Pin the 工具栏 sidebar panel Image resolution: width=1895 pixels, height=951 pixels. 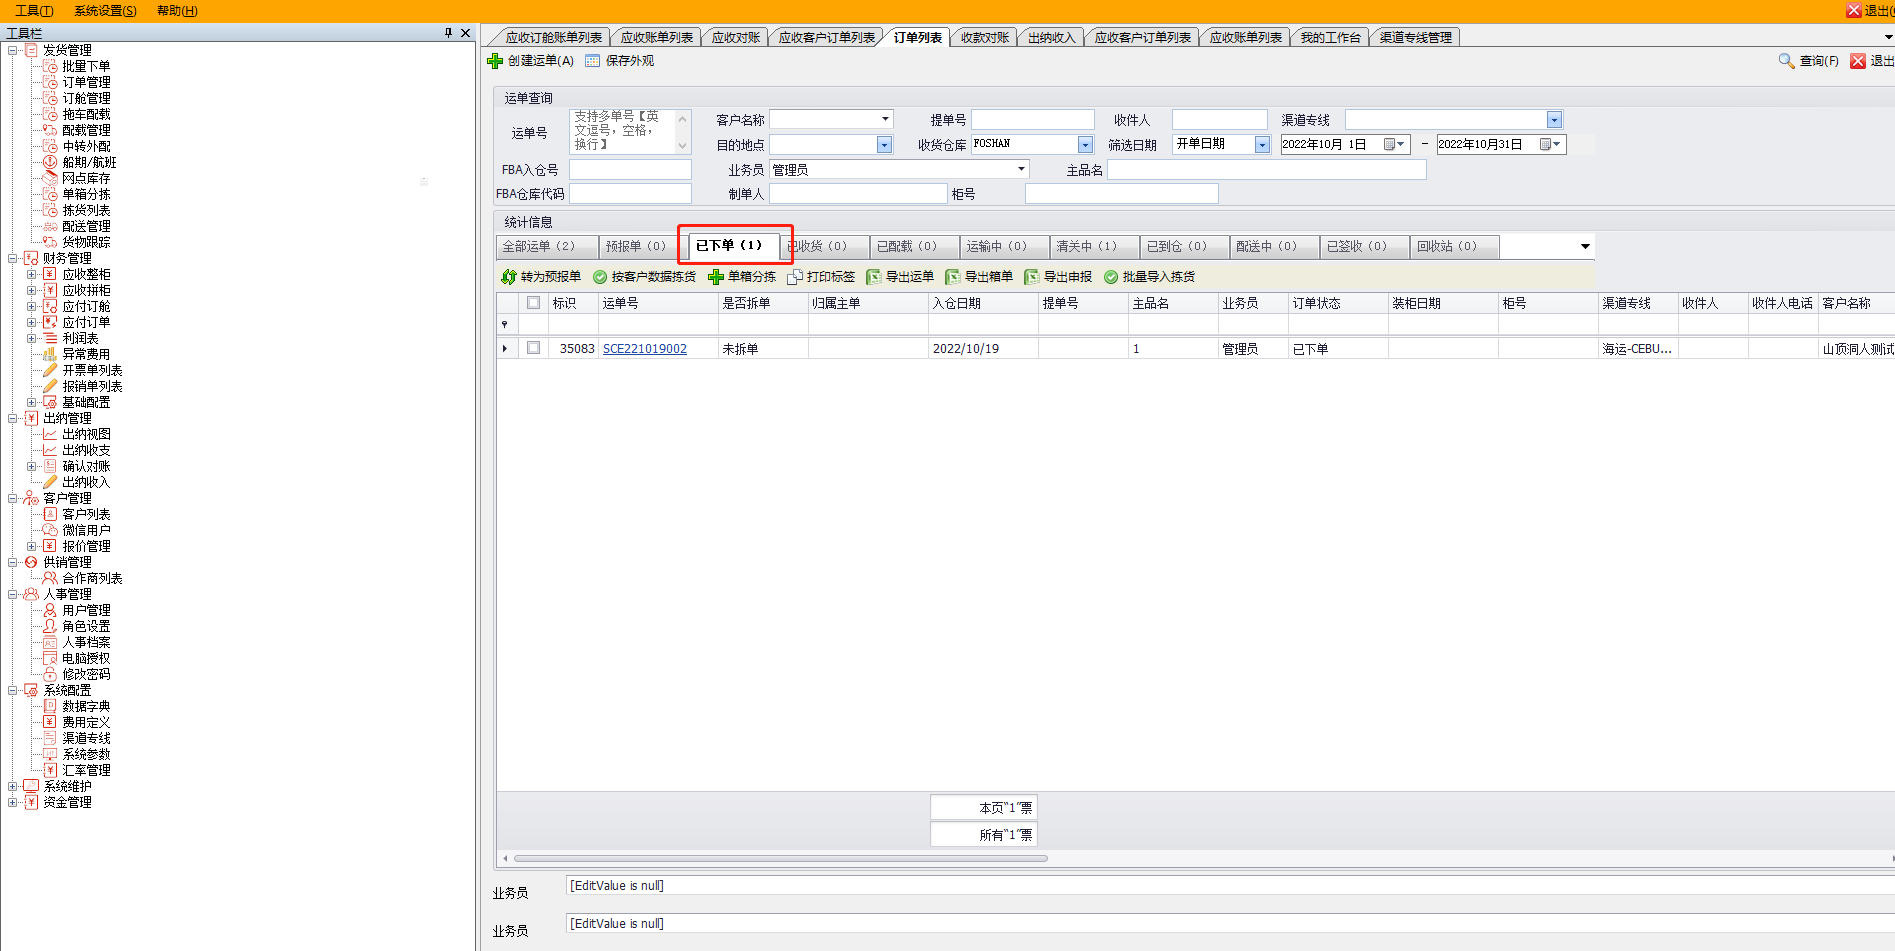[x=448, y=33]
